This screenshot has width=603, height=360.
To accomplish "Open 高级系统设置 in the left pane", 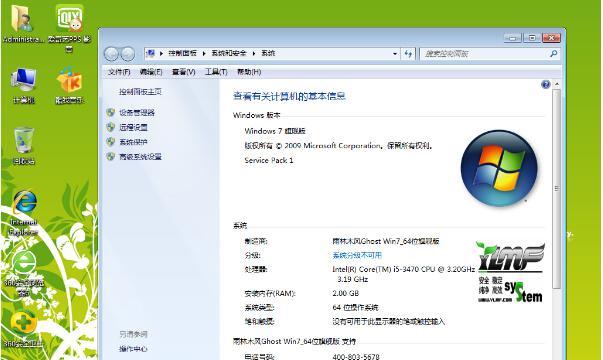I will [140, 157].
